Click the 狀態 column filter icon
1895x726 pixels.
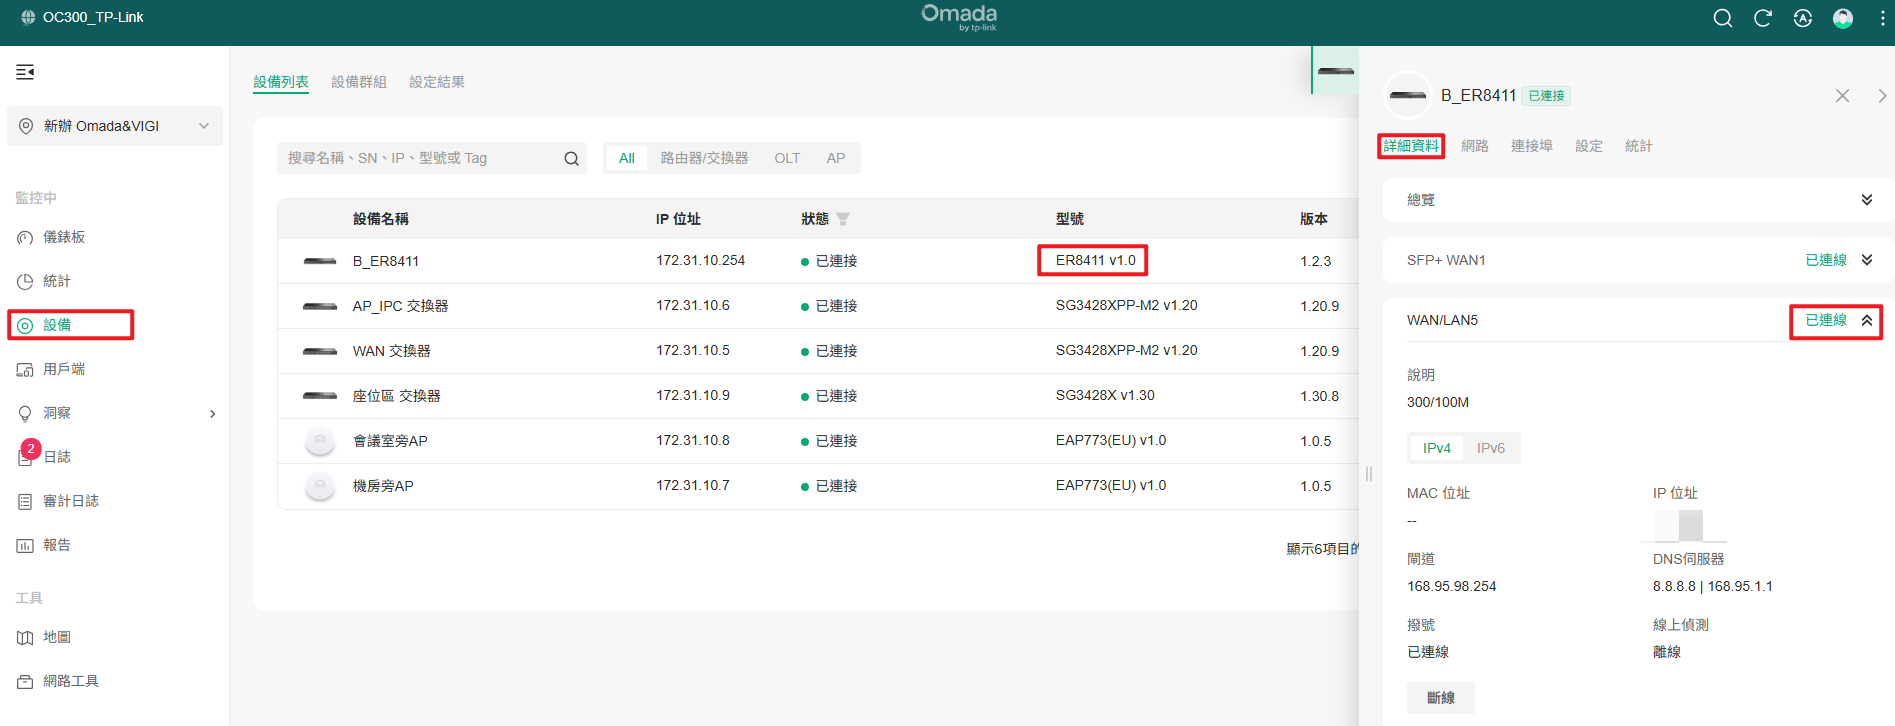tap(843, 219)
